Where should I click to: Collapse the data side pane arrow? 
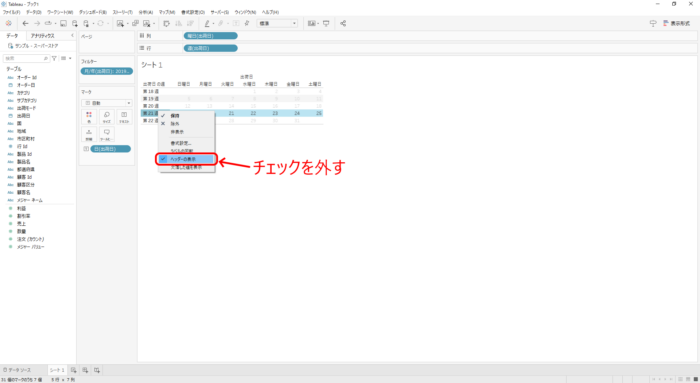coord(72,35)
